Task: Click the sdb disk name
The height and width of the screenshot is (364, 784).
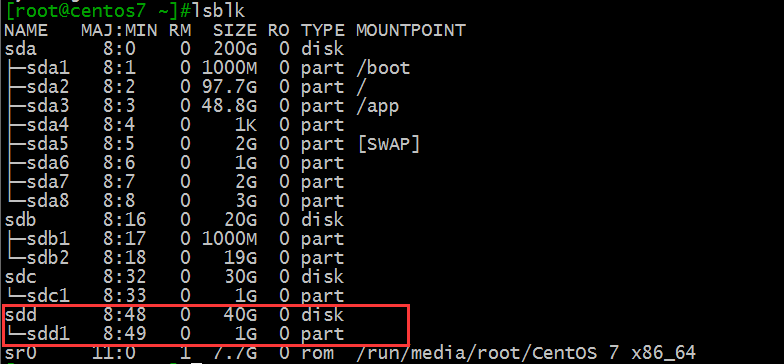Action: point(20,220)
